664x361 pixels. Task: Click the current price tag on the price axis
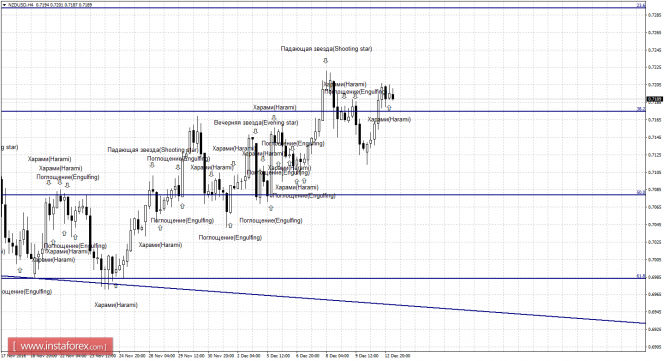pyautogui.click(x=654, y=99)
